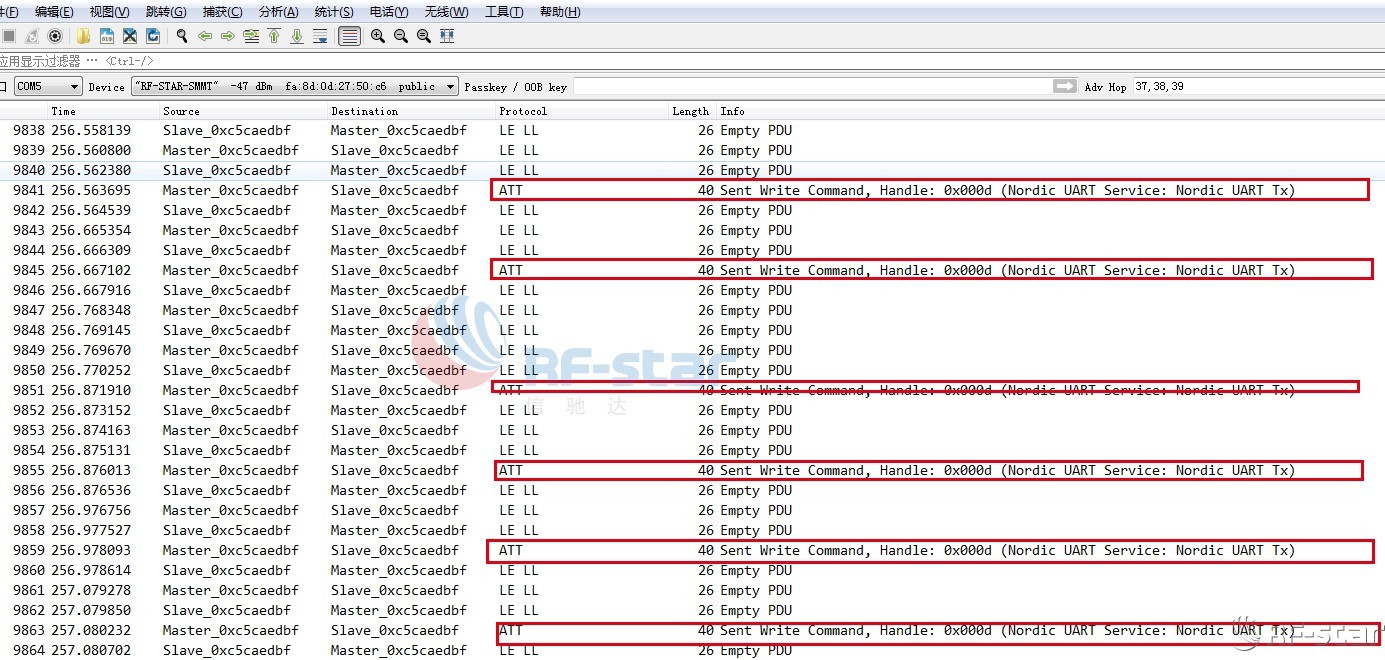Select packet 9853 at 256.874163
This screenshot has width=1385, height=660.
tap(692, 430)
